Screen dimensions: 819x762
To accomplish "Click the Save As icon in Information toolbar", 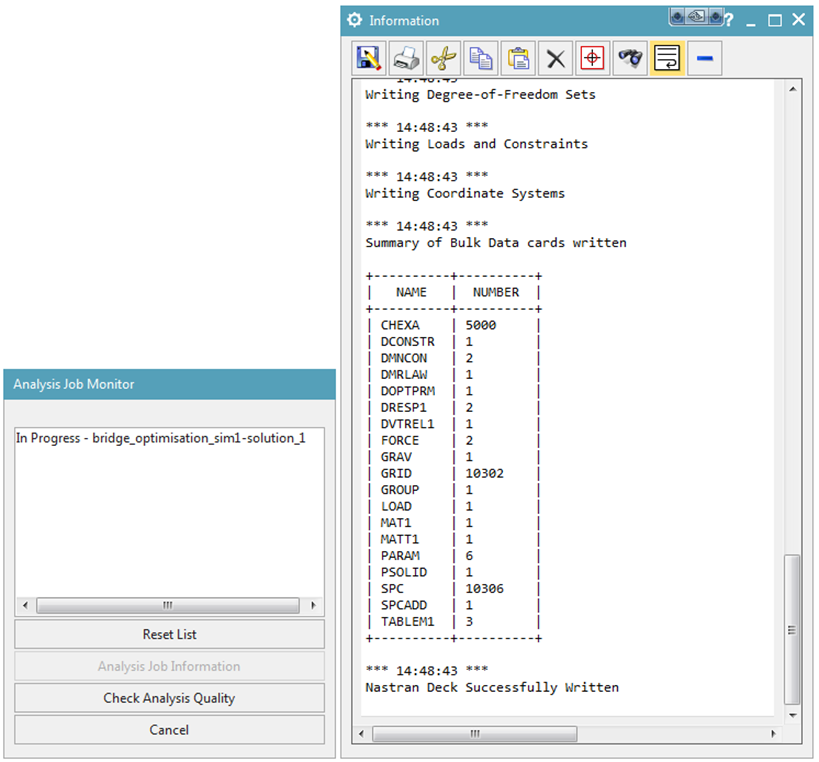I will [x=369, y=58].
